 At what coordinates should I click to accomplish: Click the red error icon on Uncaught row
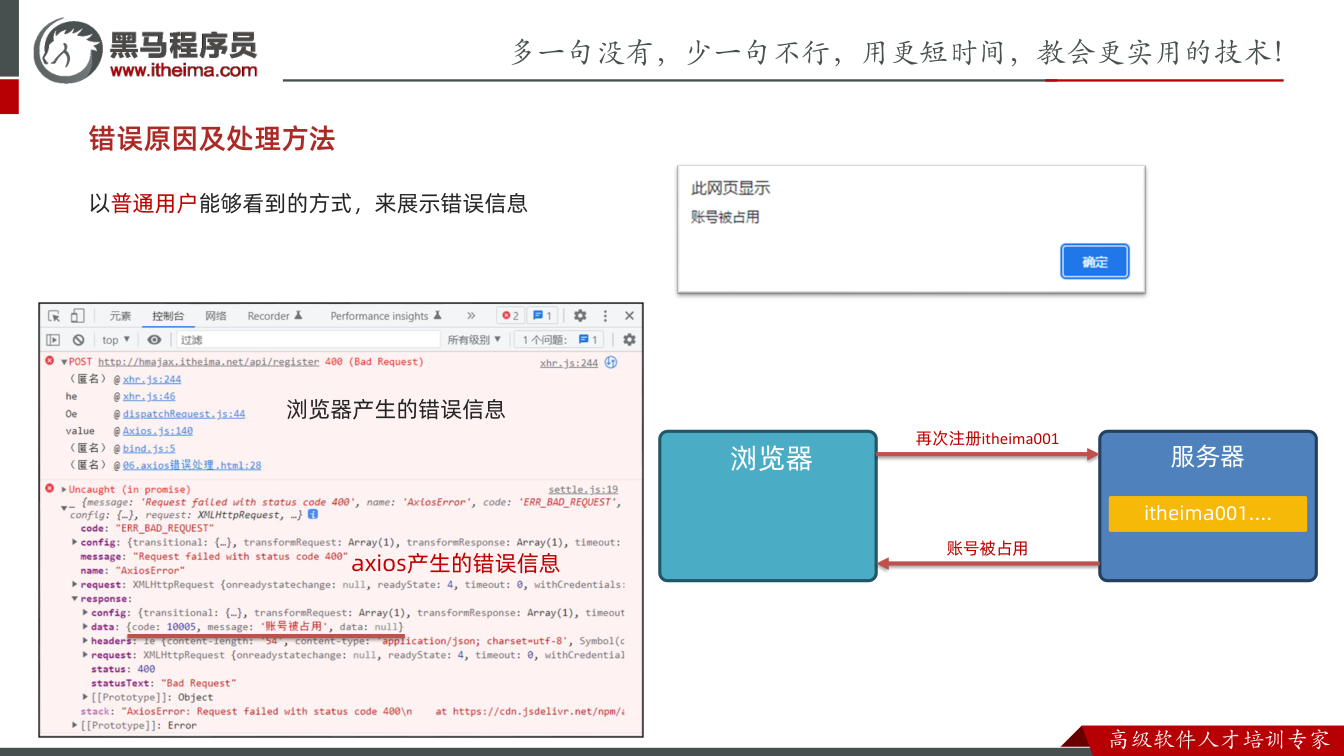coord(50,488)
